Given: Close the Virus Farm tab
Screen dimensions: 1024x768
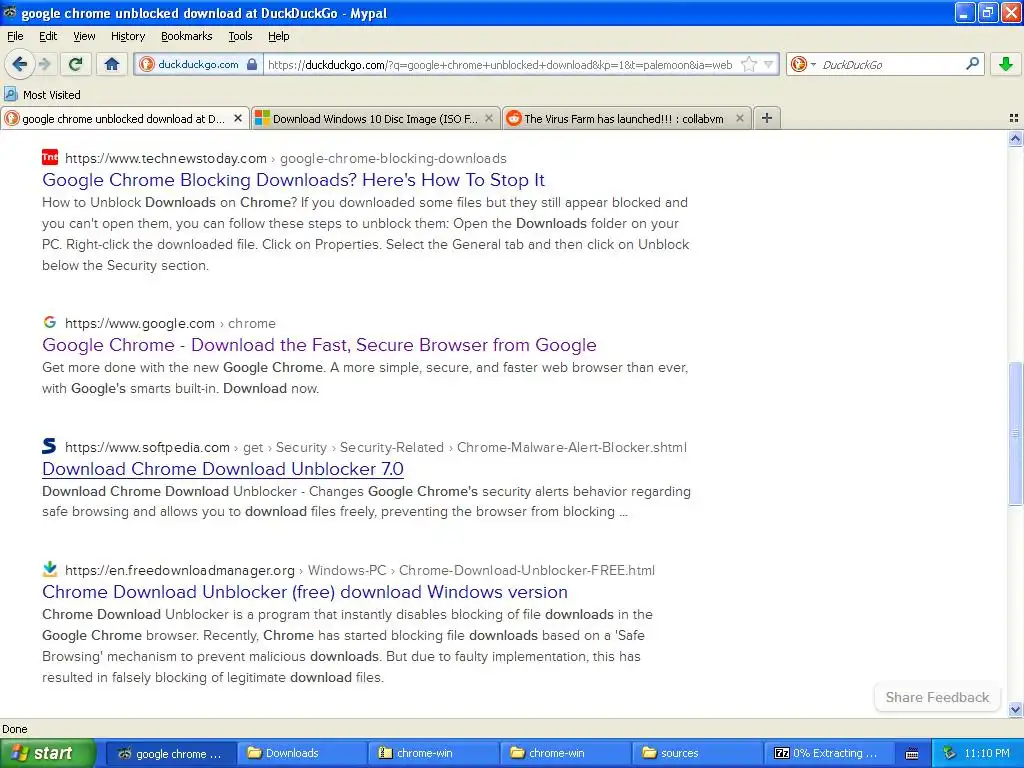Looking at the screenshot, I should (739, 118).
